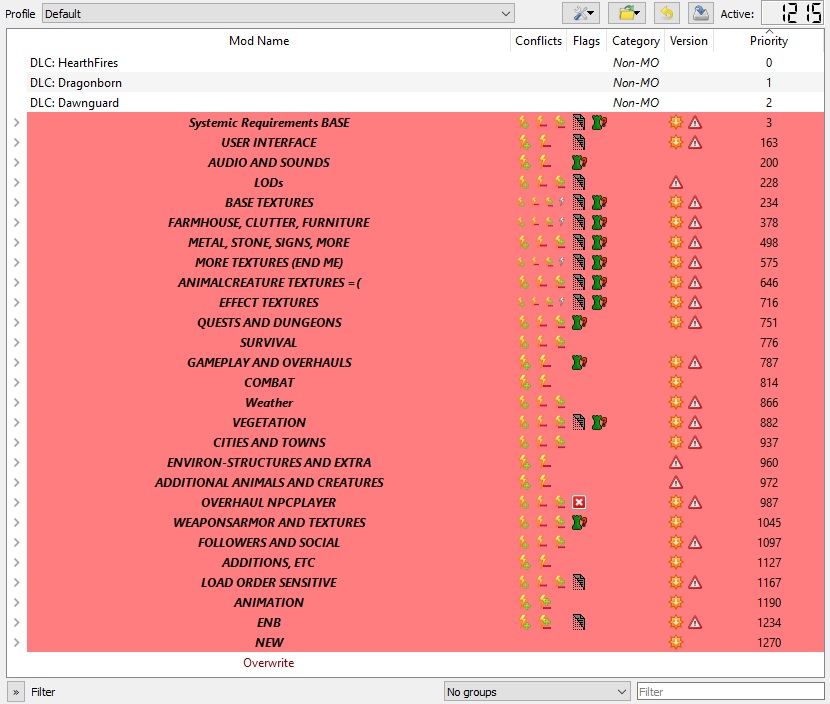This screenshot has height=704, width=830.
Task: Expand the SURVIVAL separator
Action: pos(16,342)
